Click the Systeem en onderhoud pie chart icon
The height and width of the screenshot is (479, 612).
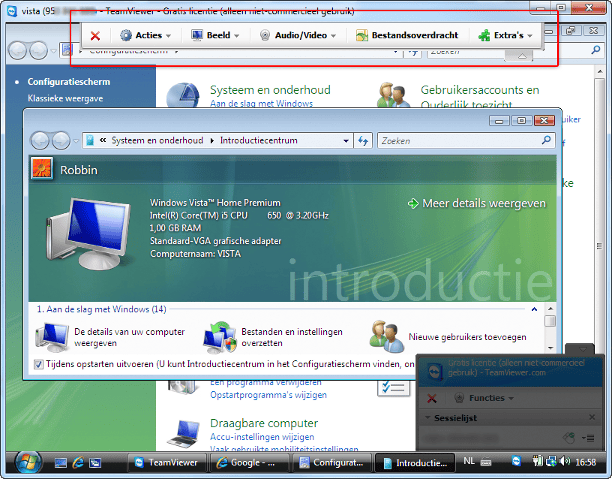coord(183,95)
